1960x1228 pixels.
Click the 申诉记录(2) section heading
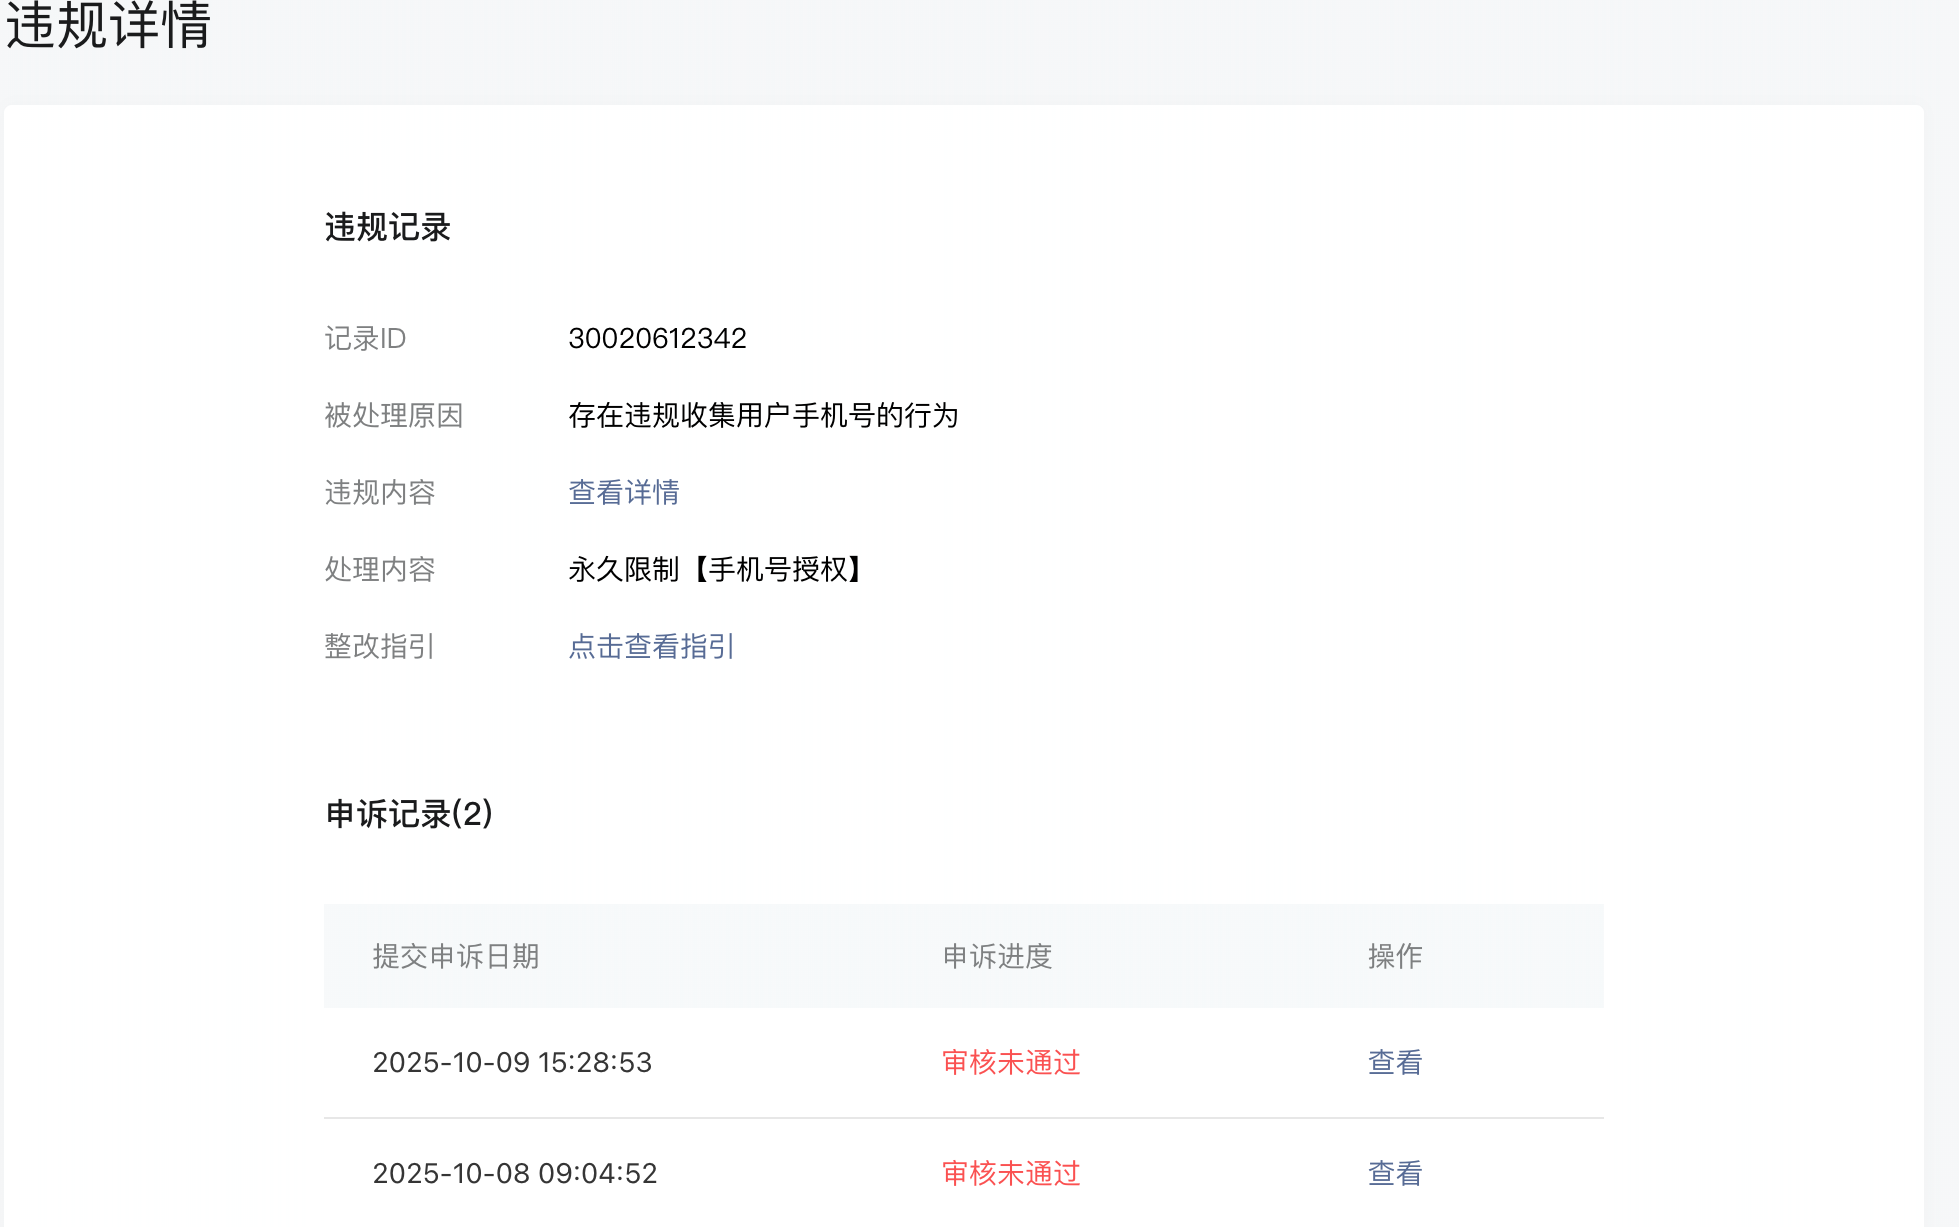pos(409,813)
